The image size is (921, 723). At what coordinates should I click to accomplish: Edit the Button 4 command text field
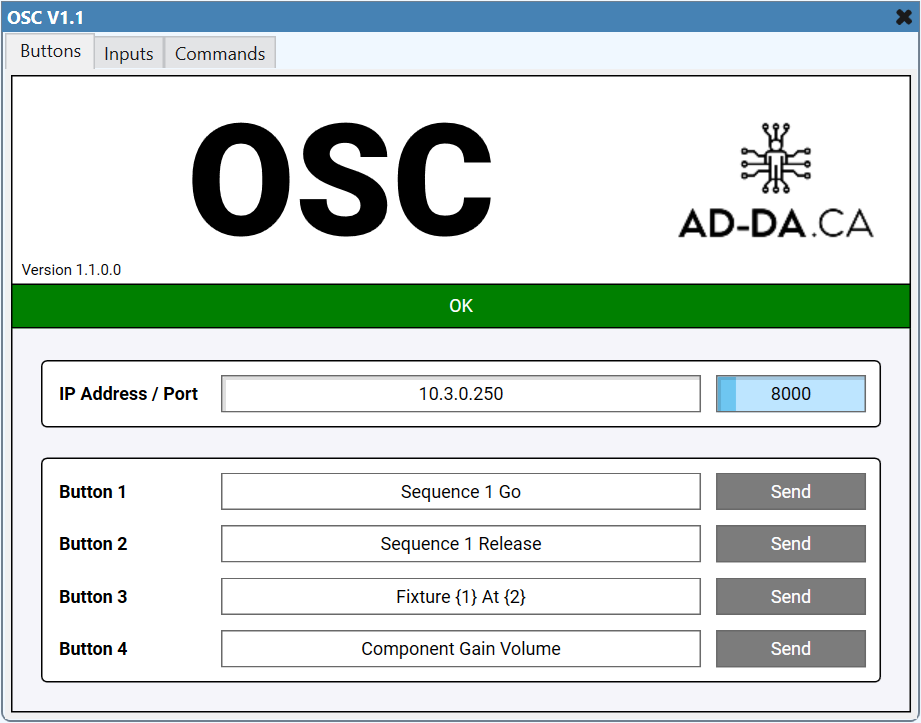point(460,648)
